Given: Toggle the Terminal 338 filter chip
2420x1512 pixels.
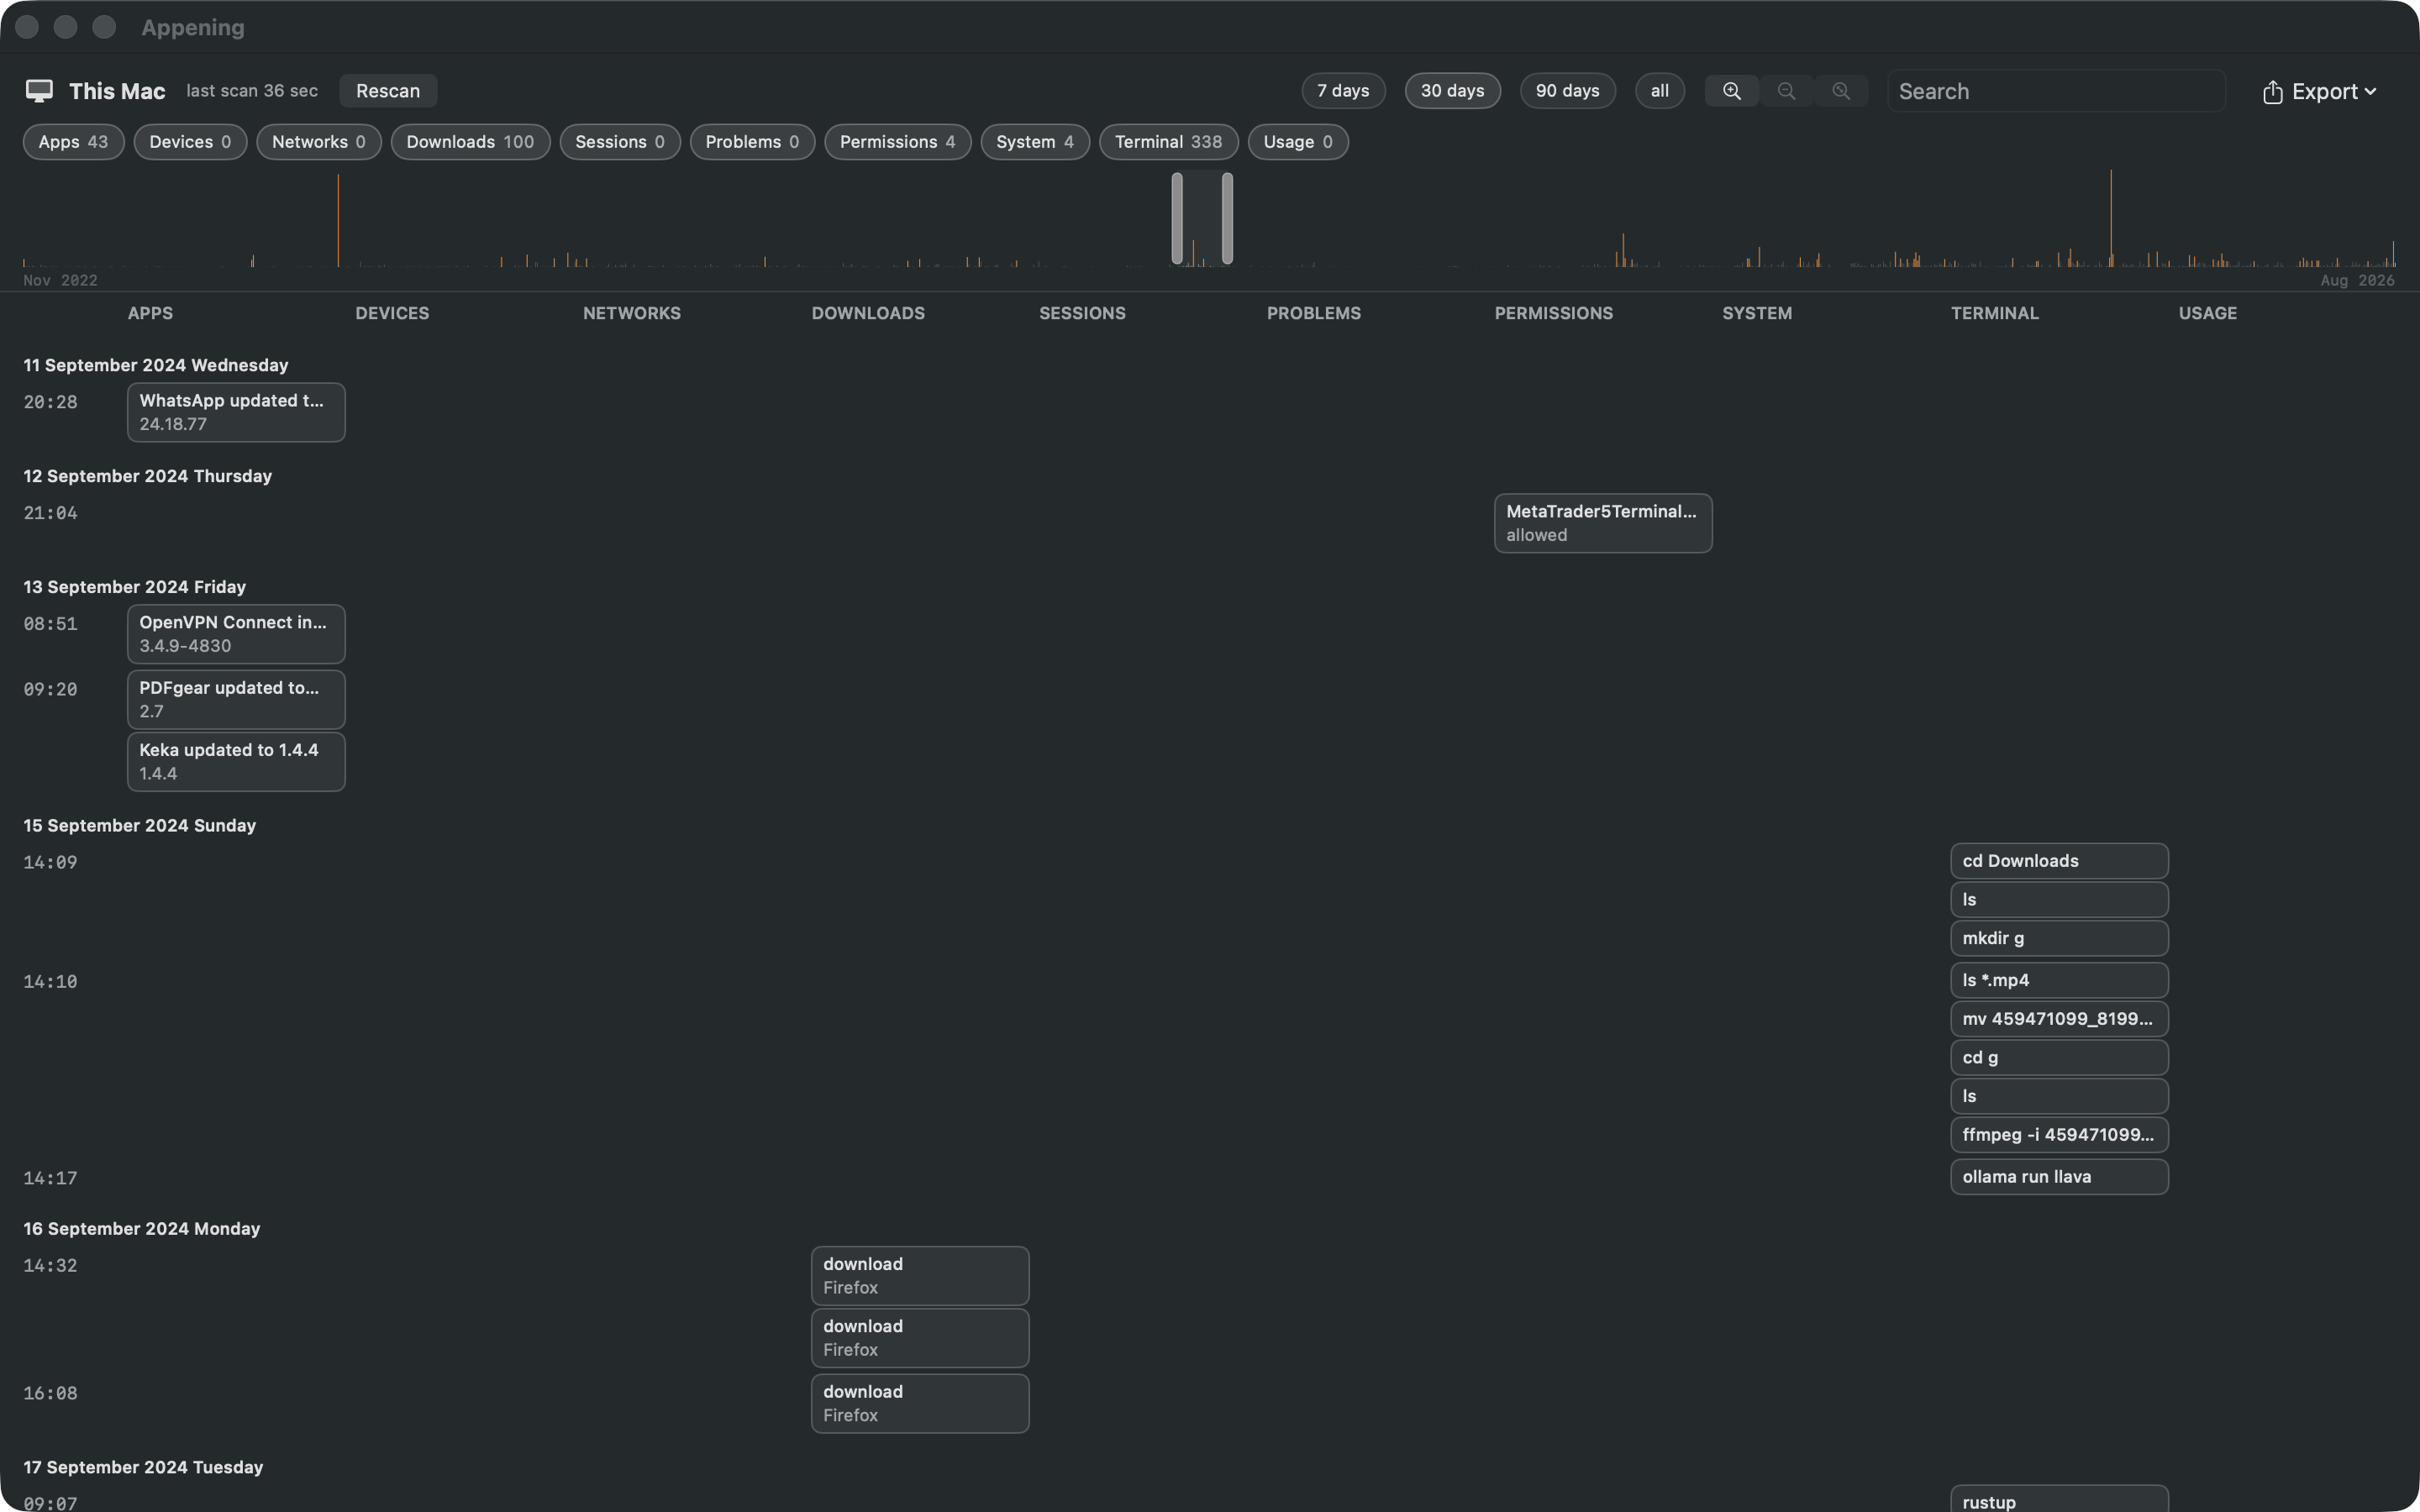Looking at the screenshot, I should point(1168,142).
